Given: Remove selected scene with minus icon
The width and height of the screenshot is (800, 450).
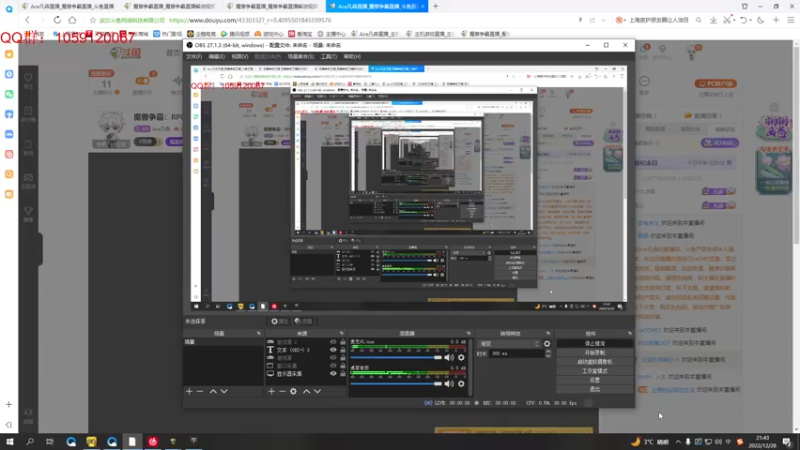Looking at the screenshot, I should coord(200,391).
